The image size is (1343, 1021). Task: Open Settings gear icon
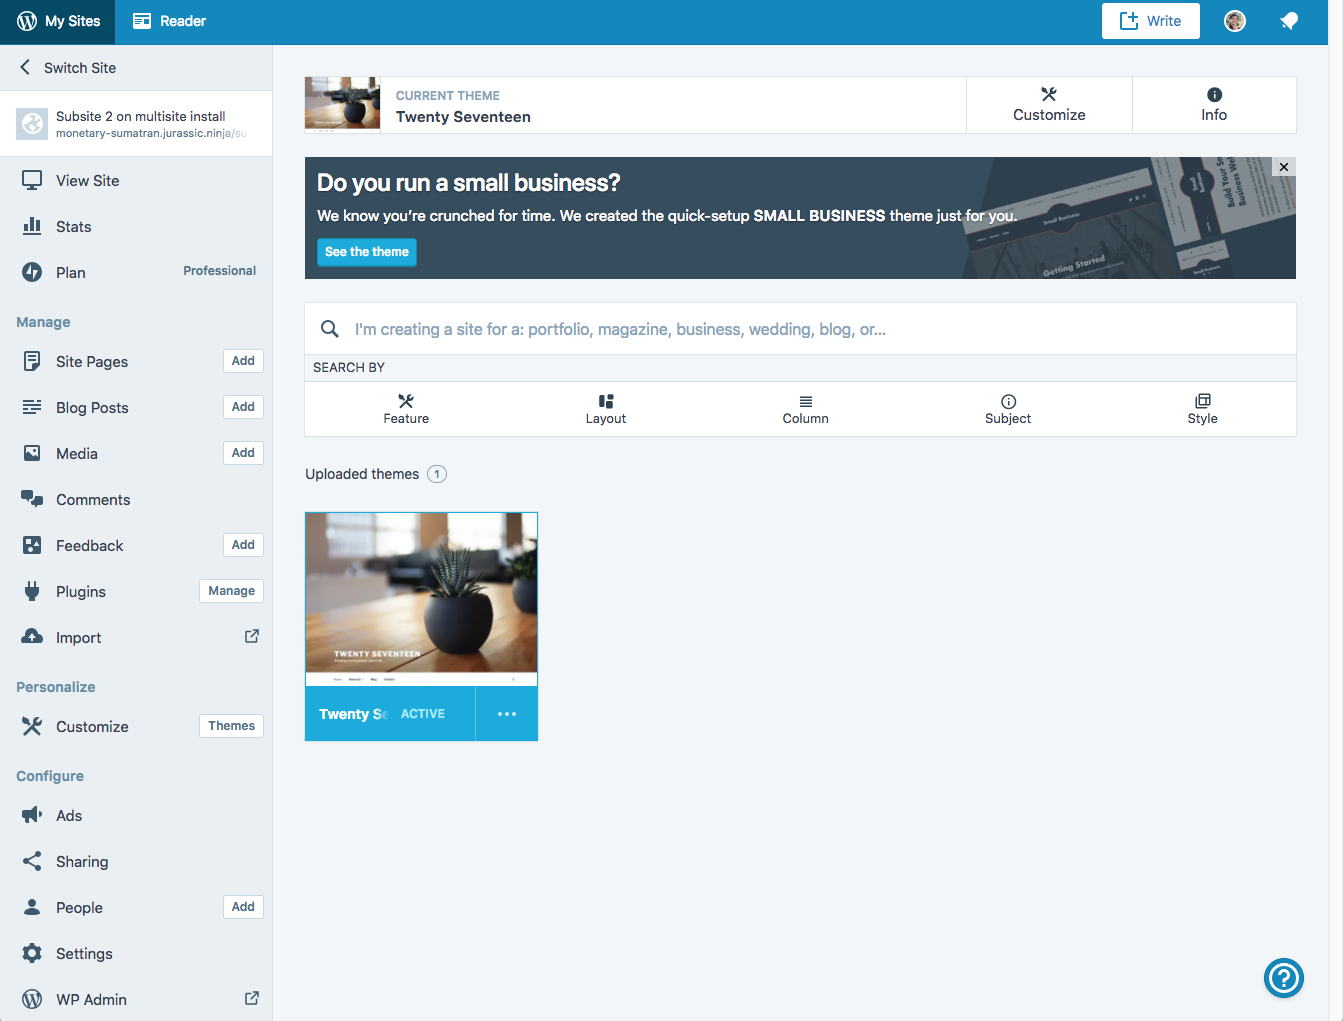click(x=32, y=953)
